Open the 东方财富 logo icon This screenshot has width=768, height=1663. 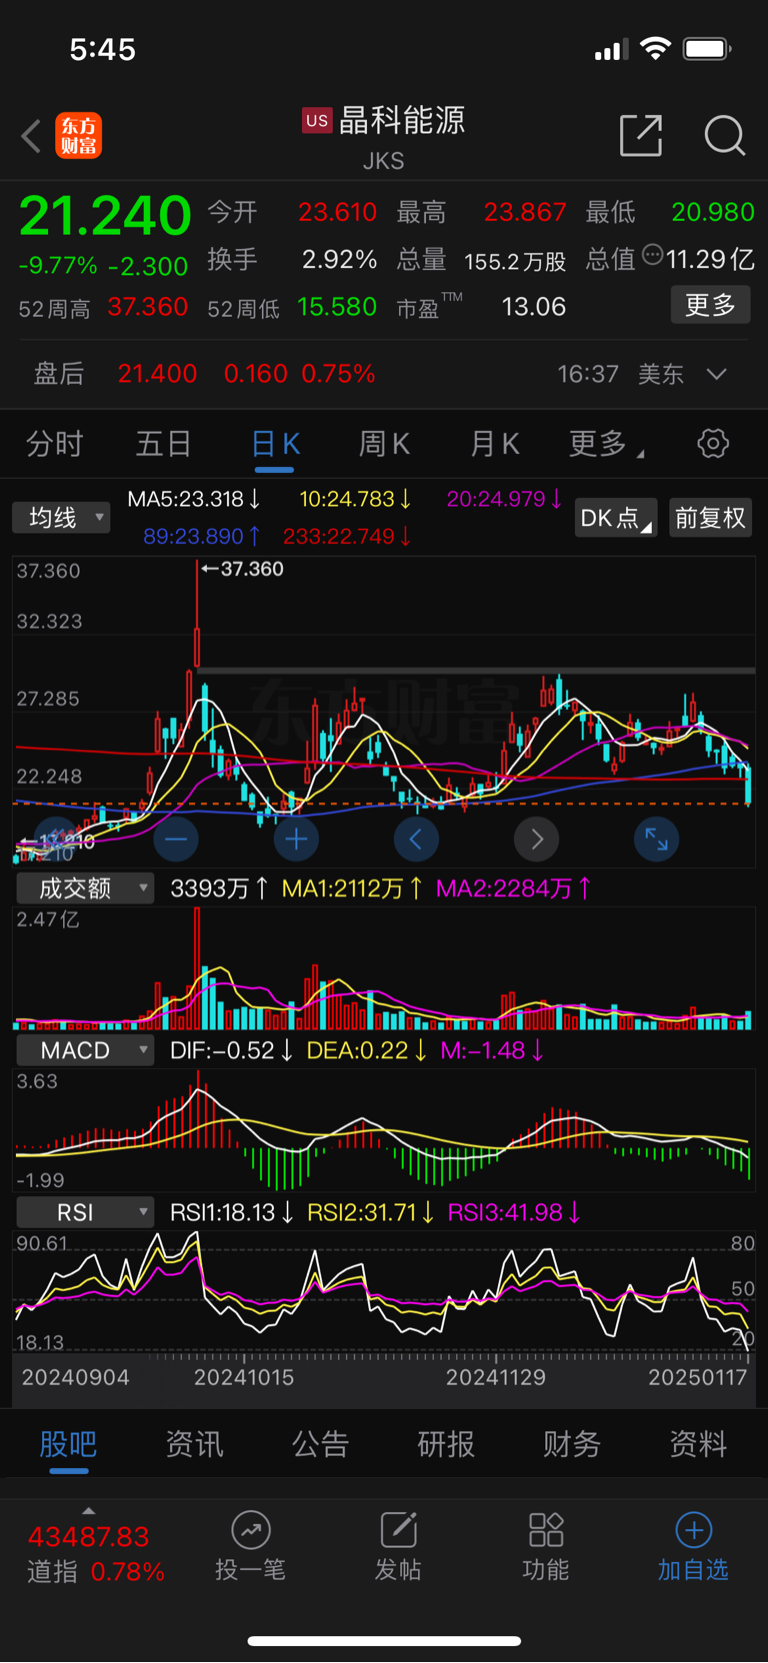coord(79,136)
